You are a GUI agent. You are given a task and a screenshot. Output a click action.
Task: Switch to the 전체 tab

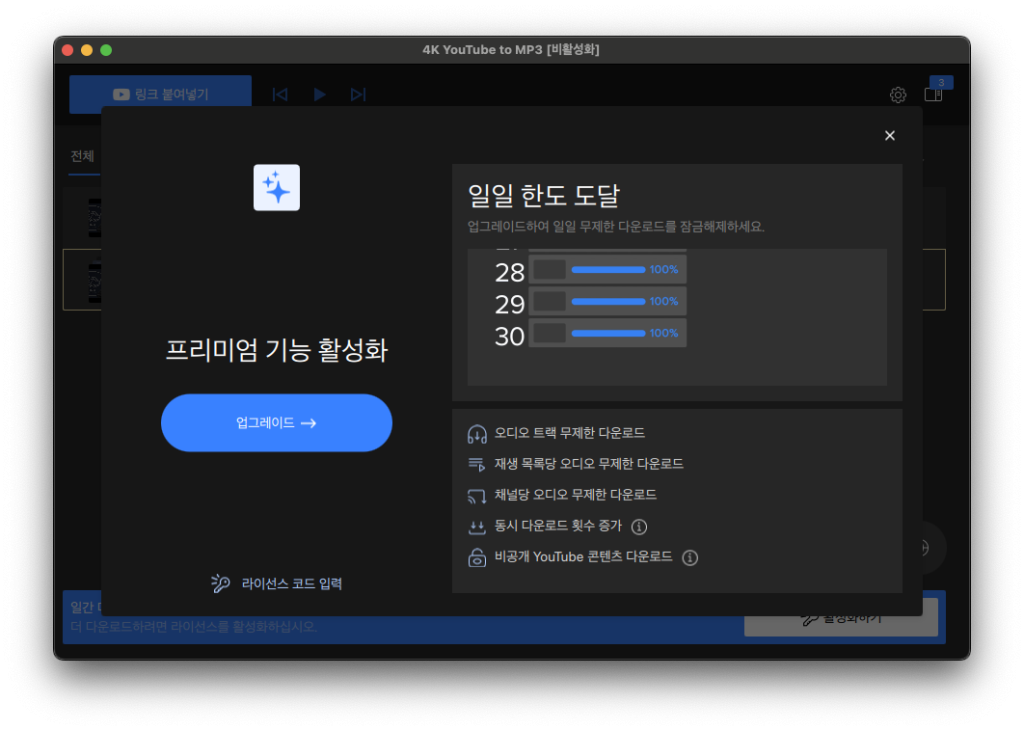pyautogui.click(x=82, y=156)
